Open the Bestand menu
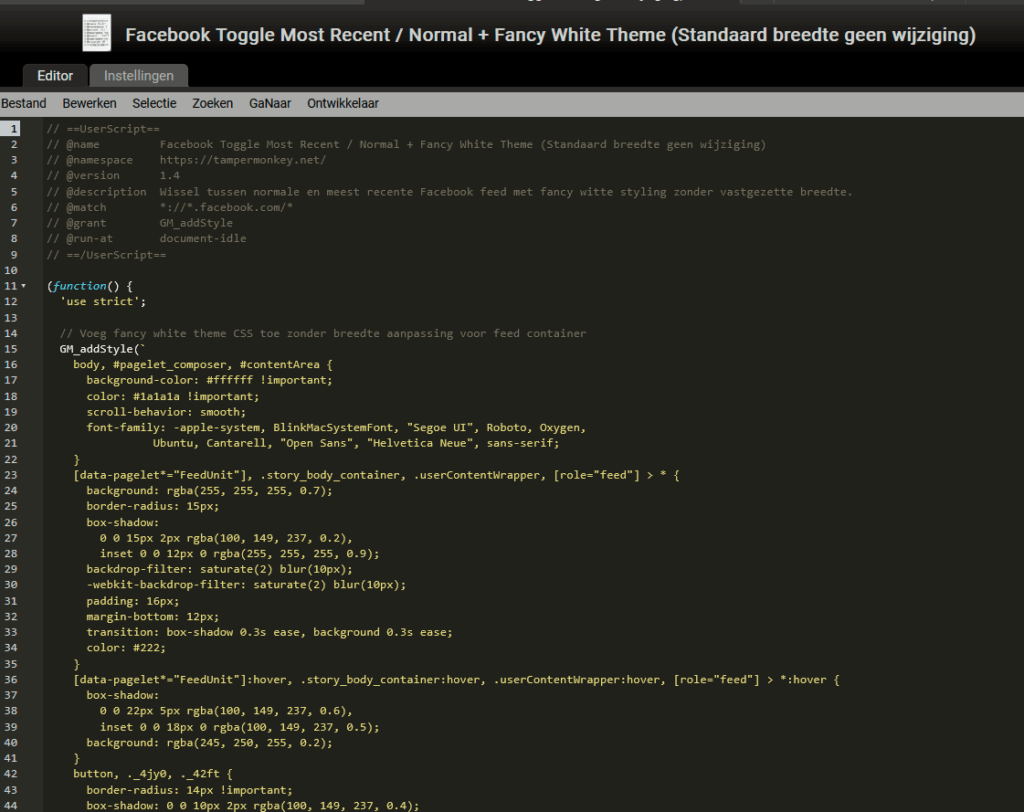 pyautogui.click(x=24, y=103)
